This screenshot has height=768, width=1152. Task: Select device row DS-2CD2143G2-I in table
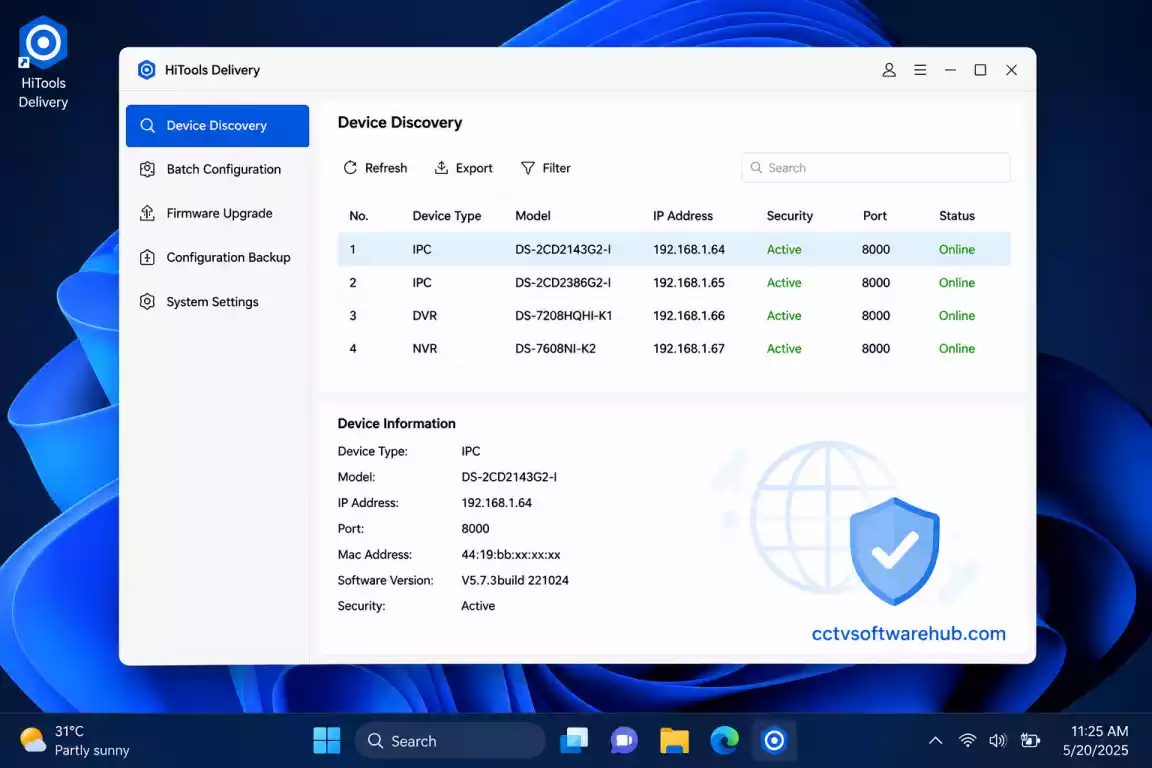[x=674, y=249]
